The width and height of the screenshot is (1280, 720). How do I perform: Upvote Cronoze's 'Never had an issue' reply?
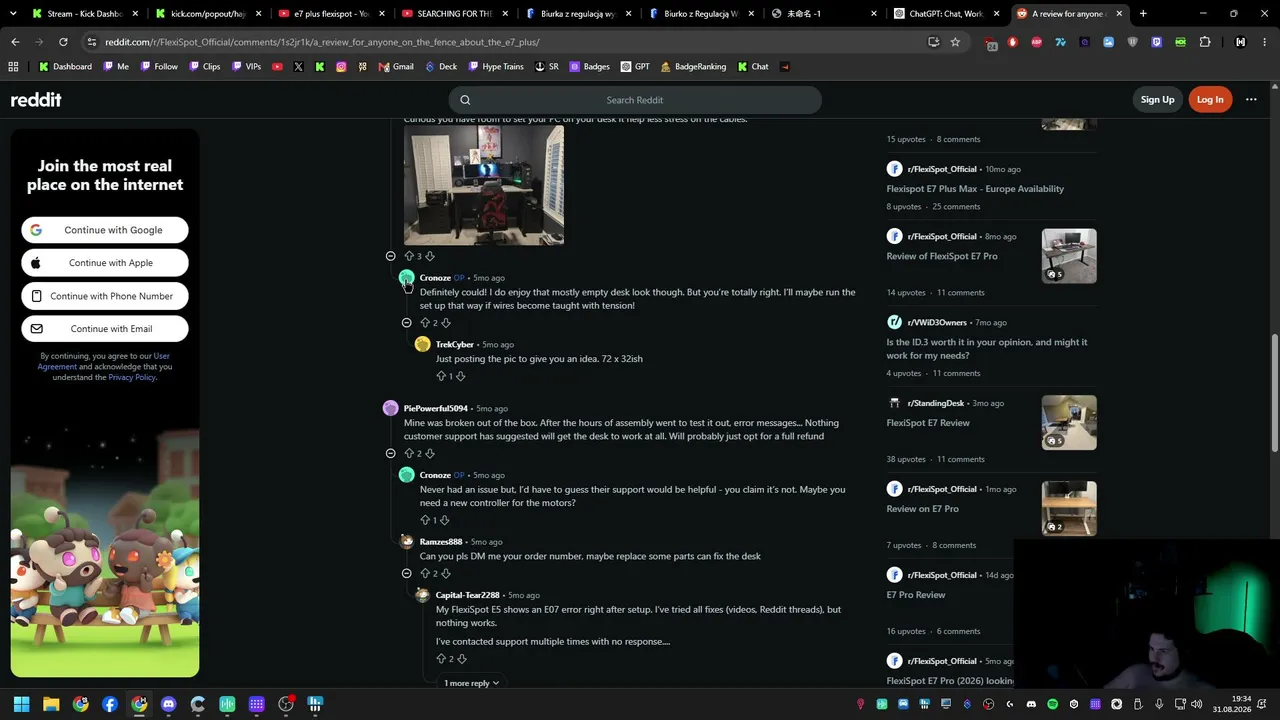pos(425,520)
